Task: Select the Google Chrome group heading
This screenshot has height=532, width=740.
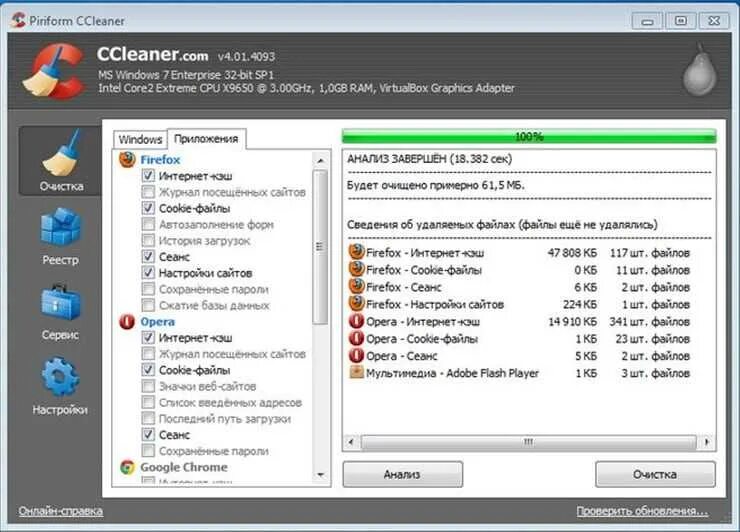Action: click(184, 467)
